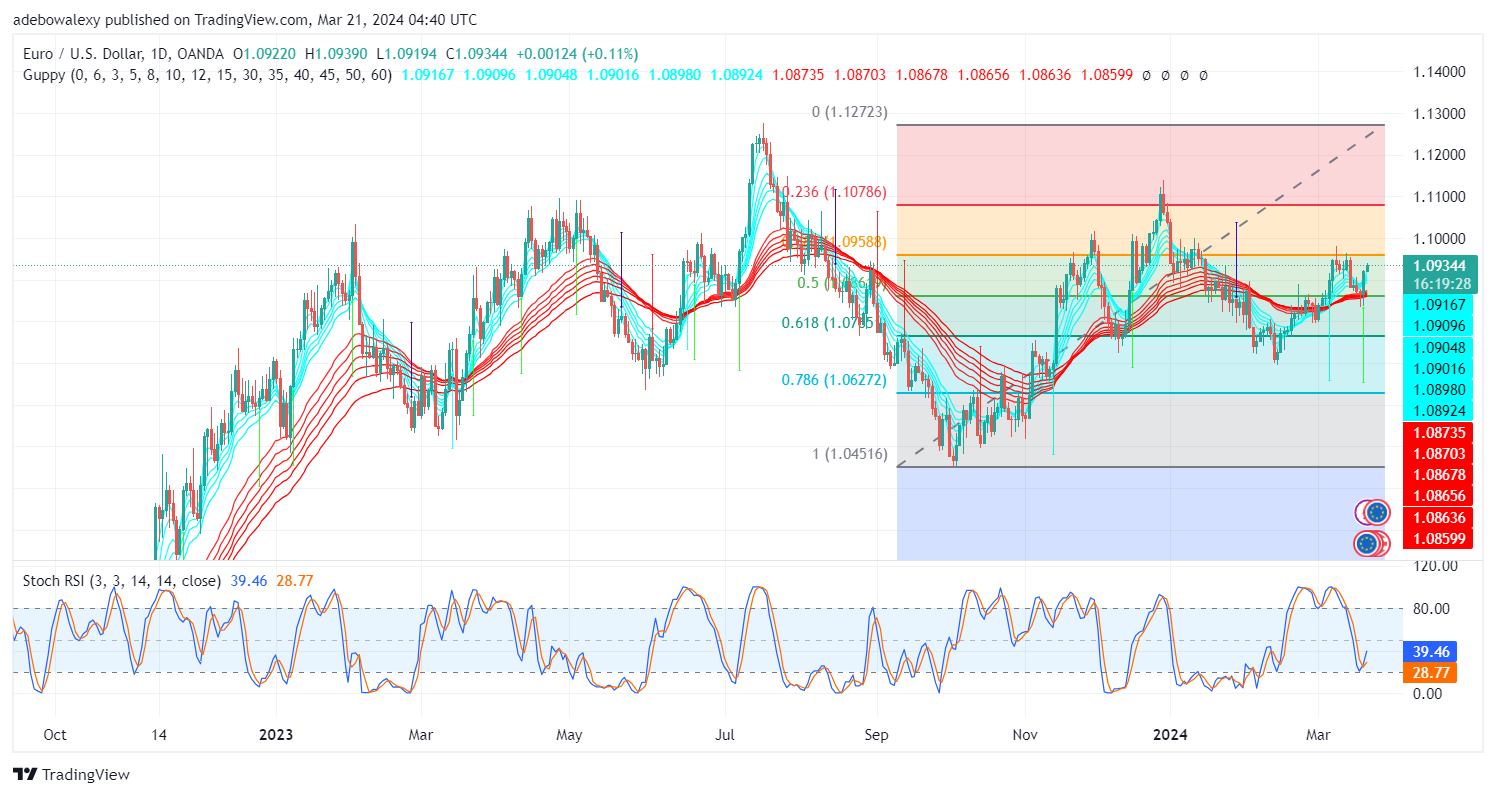The image size is (1496, 796).
Task: Click the 2024 label on time axis
Action: click(1170, 735)
